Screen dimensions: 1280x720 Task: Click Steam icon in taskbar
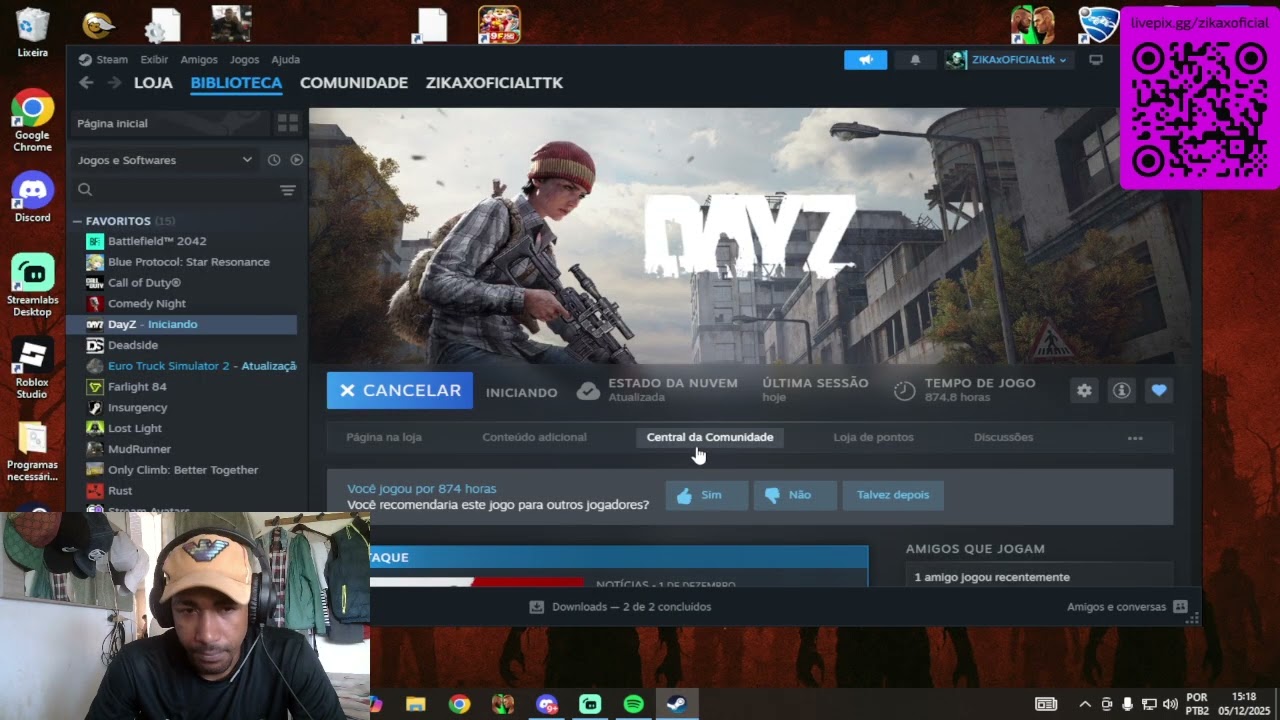point(677,704)
